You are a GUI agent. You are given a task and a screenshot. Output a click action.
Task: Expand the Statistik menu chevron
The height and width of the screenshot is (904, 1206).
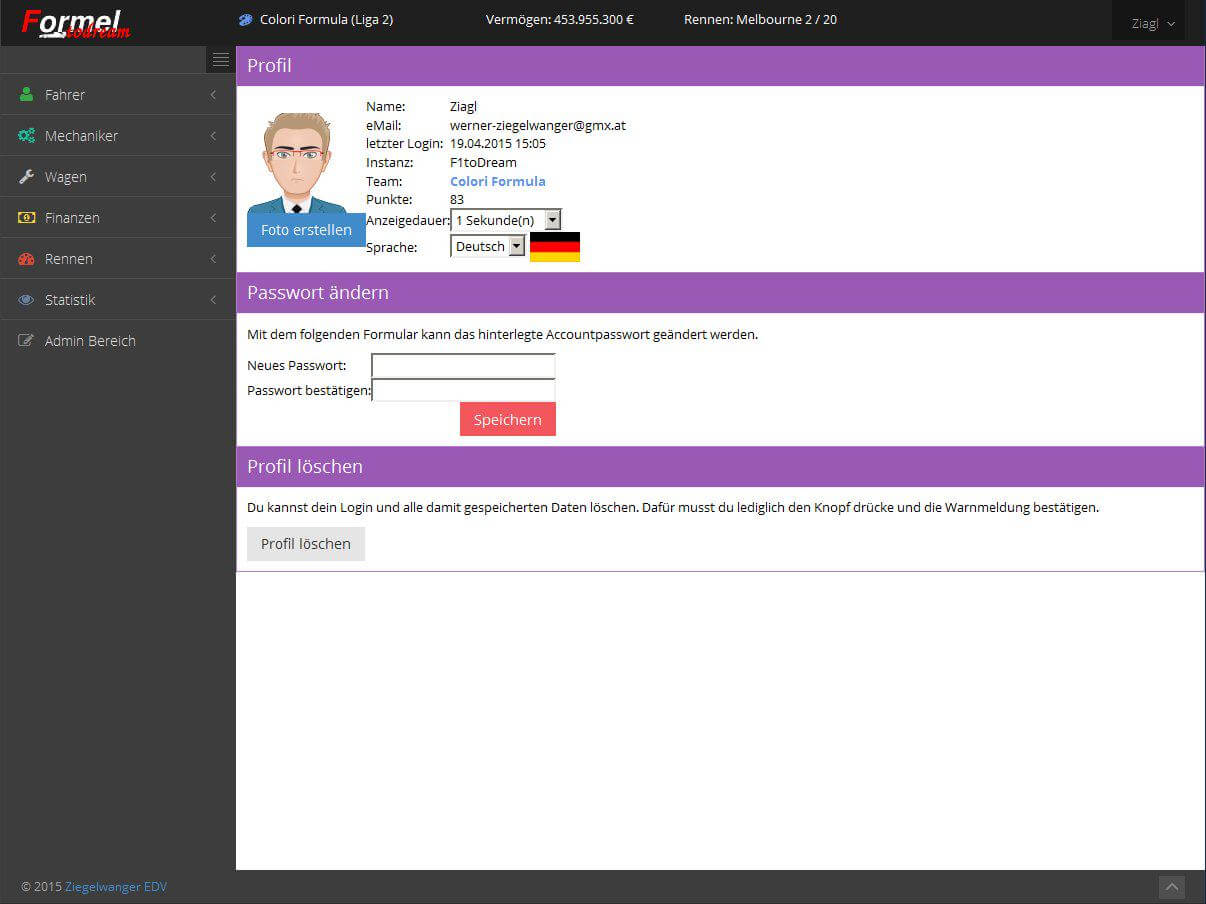(x=213, y=300)
